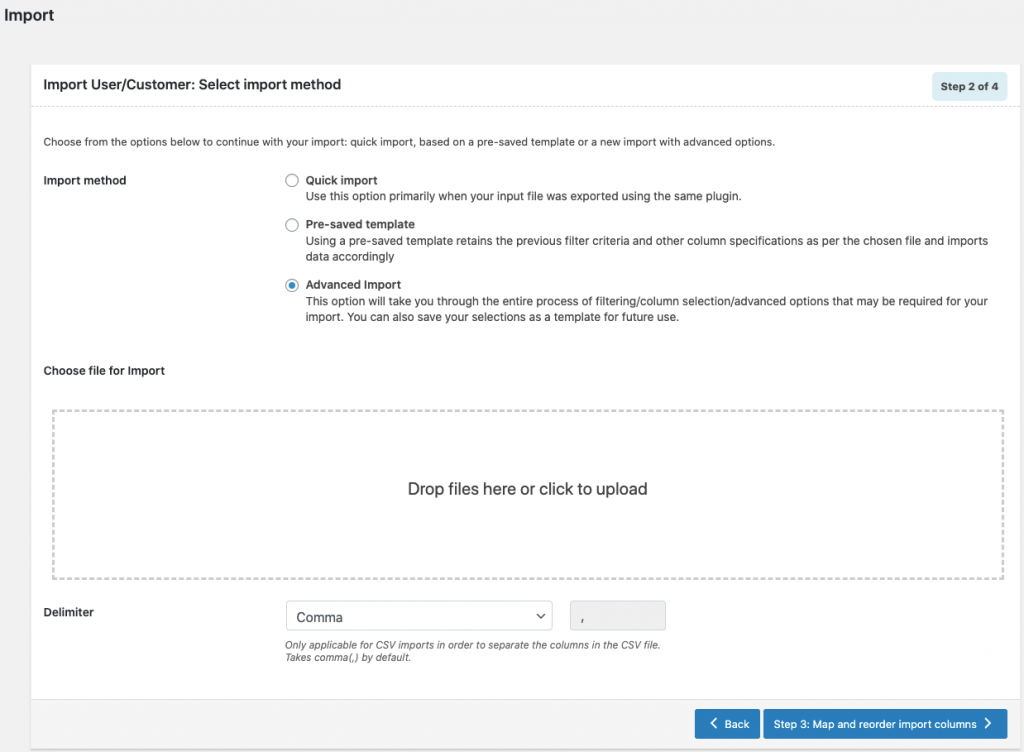Click the Pre-saved template label text
Viewport: 1024px width, 752px height.
click(x=360, y=225)
